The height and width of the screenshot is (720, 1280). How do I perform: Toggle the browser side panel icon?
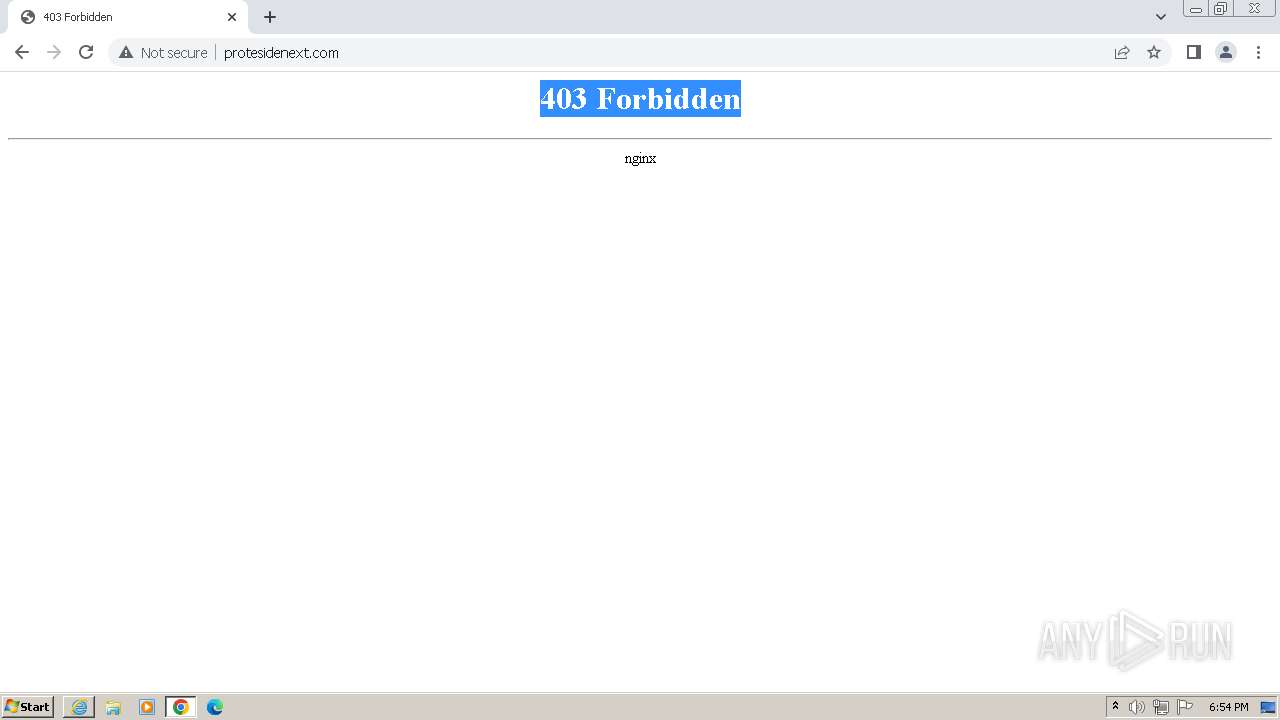tap(1193, 52)
